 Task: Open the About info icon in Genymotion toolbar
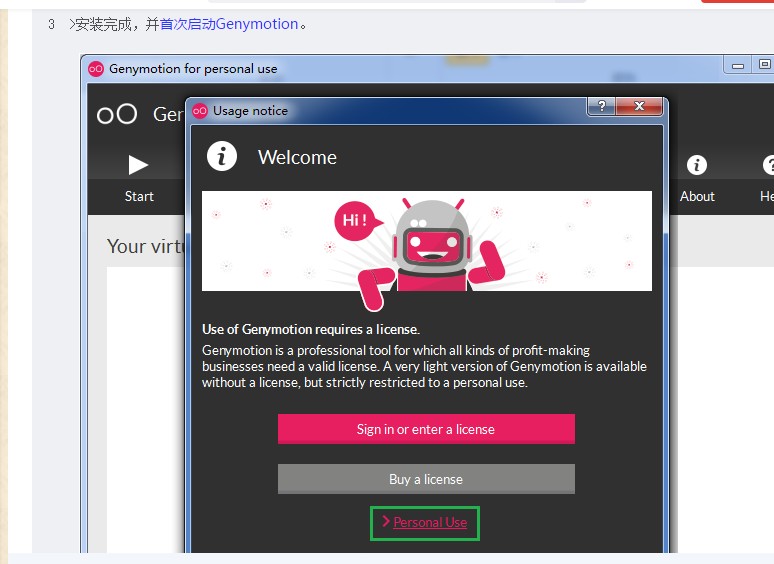point(697,165)
